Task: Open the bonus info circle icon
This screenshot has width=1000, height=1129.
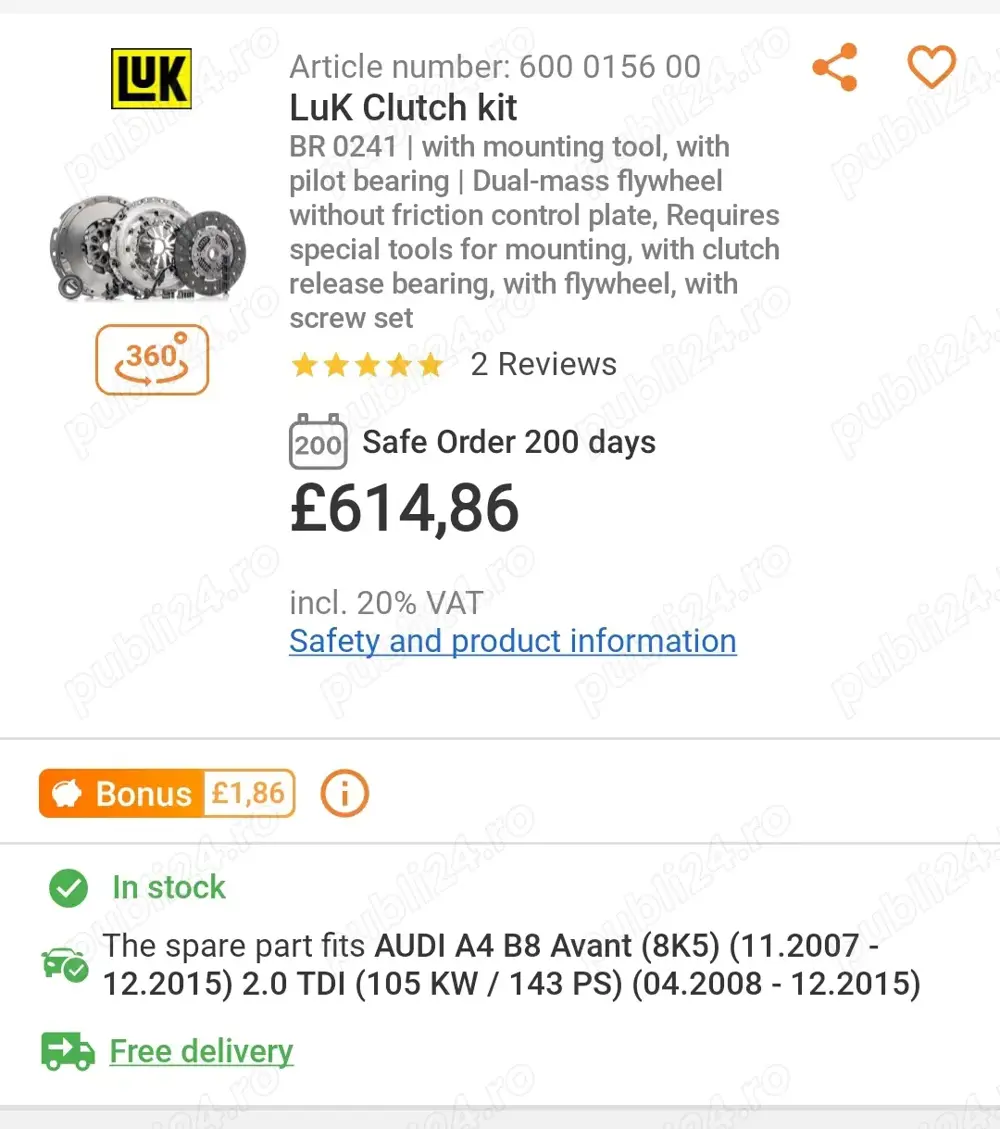Action: pos(344,794)
